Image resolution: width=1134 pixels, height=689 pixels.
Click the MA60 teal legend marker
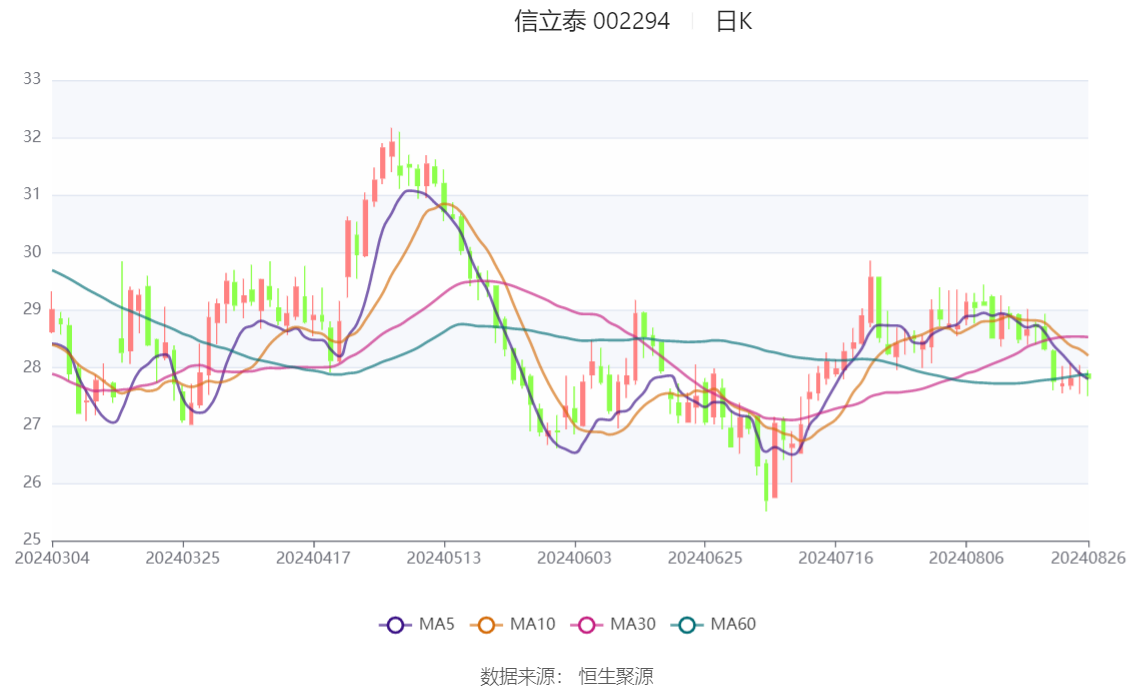(x=687, y=625)
